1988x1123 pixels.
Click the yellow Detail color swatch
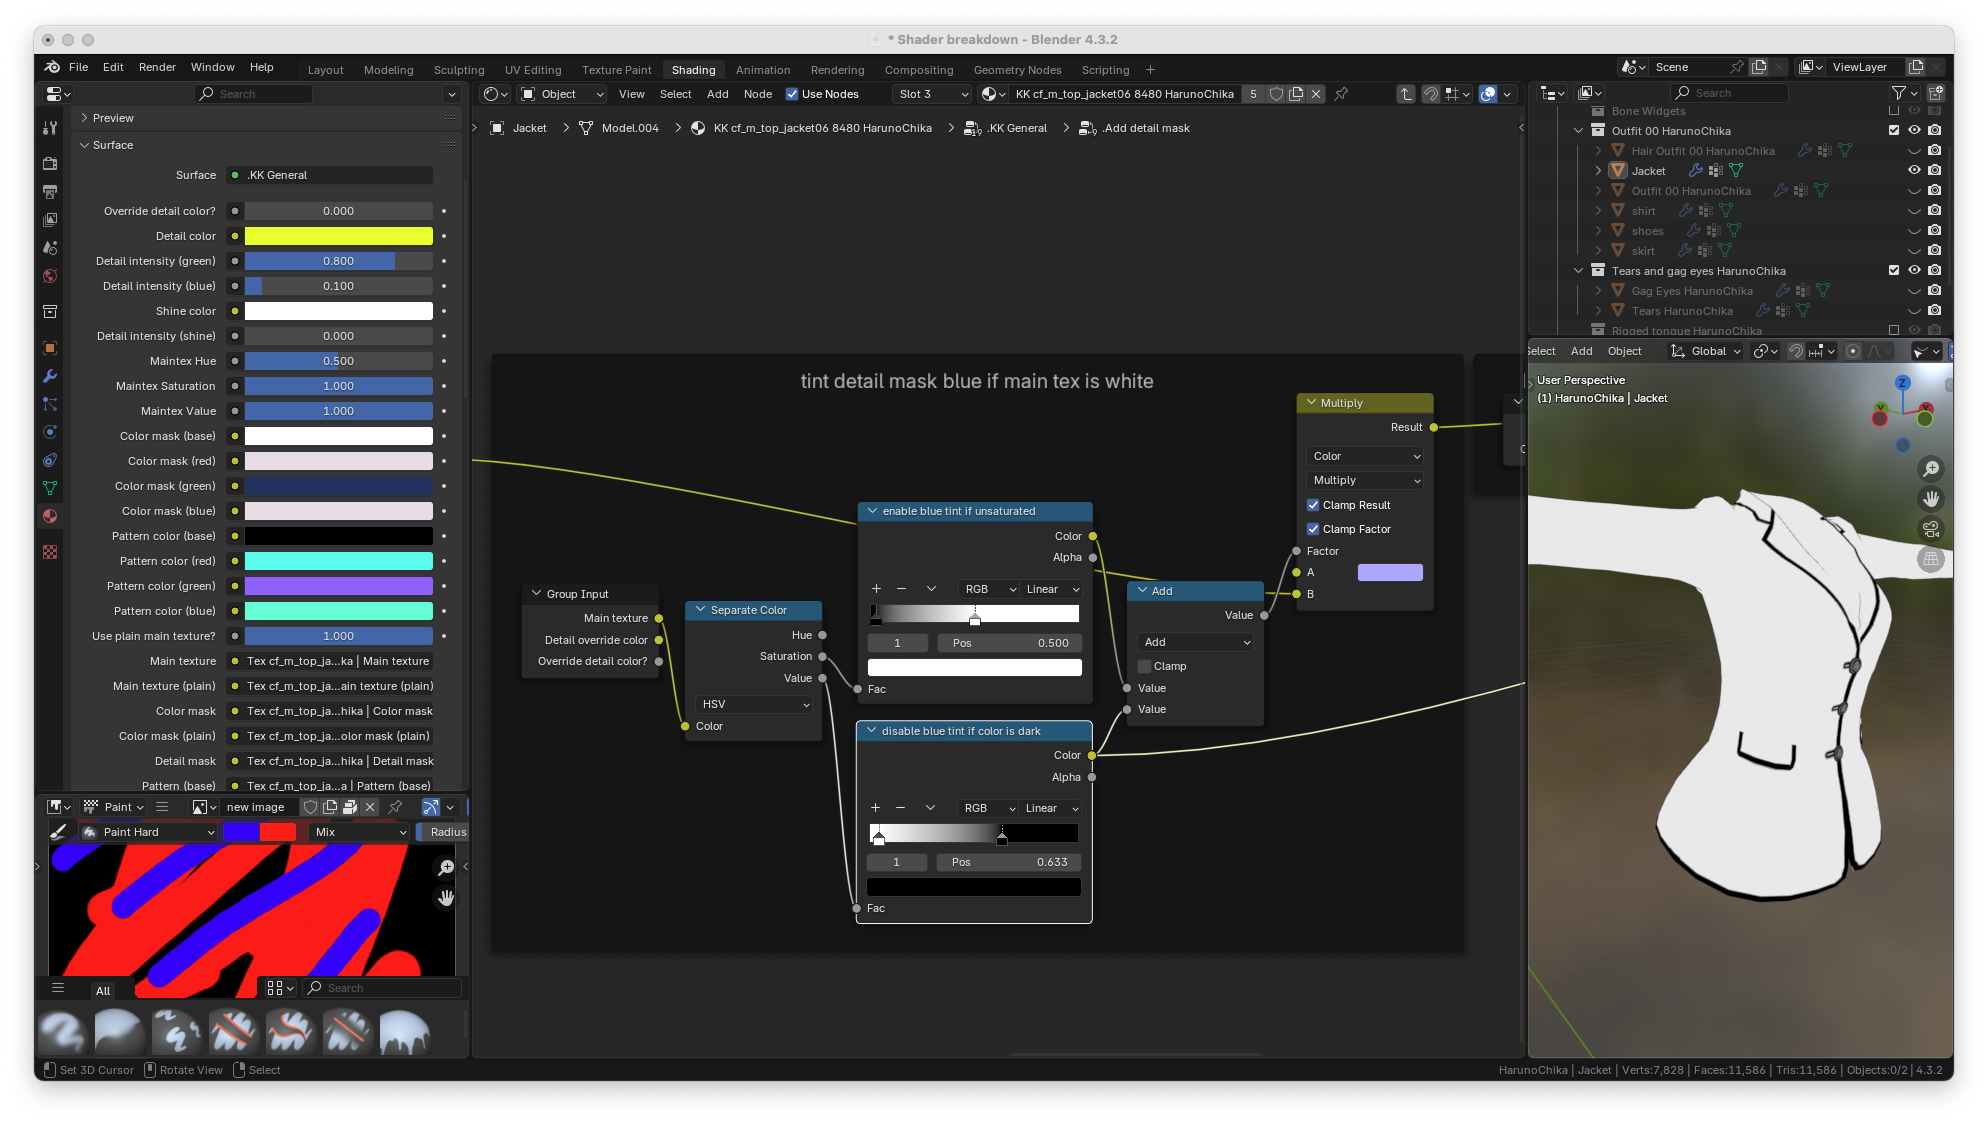[338, 236]
